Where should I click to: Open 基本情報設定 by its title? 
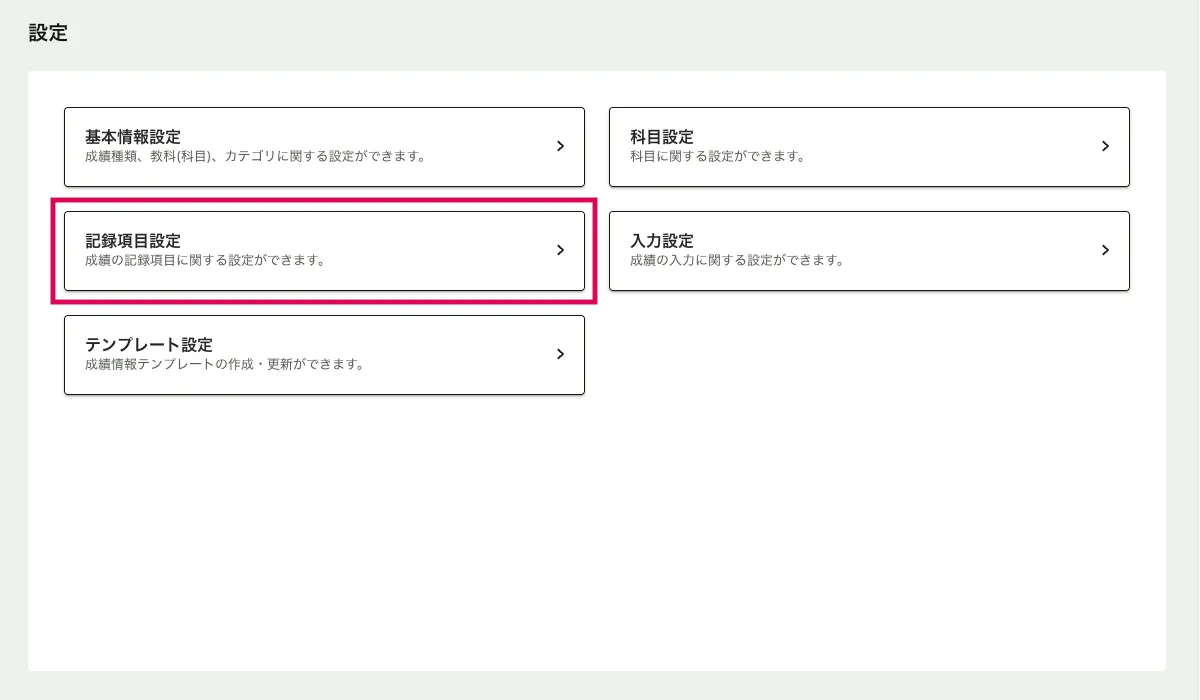tap(132, 137)
